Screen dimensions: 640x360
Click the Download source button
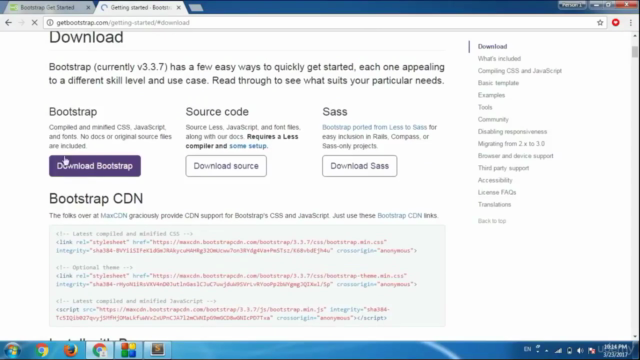point(226,166)
